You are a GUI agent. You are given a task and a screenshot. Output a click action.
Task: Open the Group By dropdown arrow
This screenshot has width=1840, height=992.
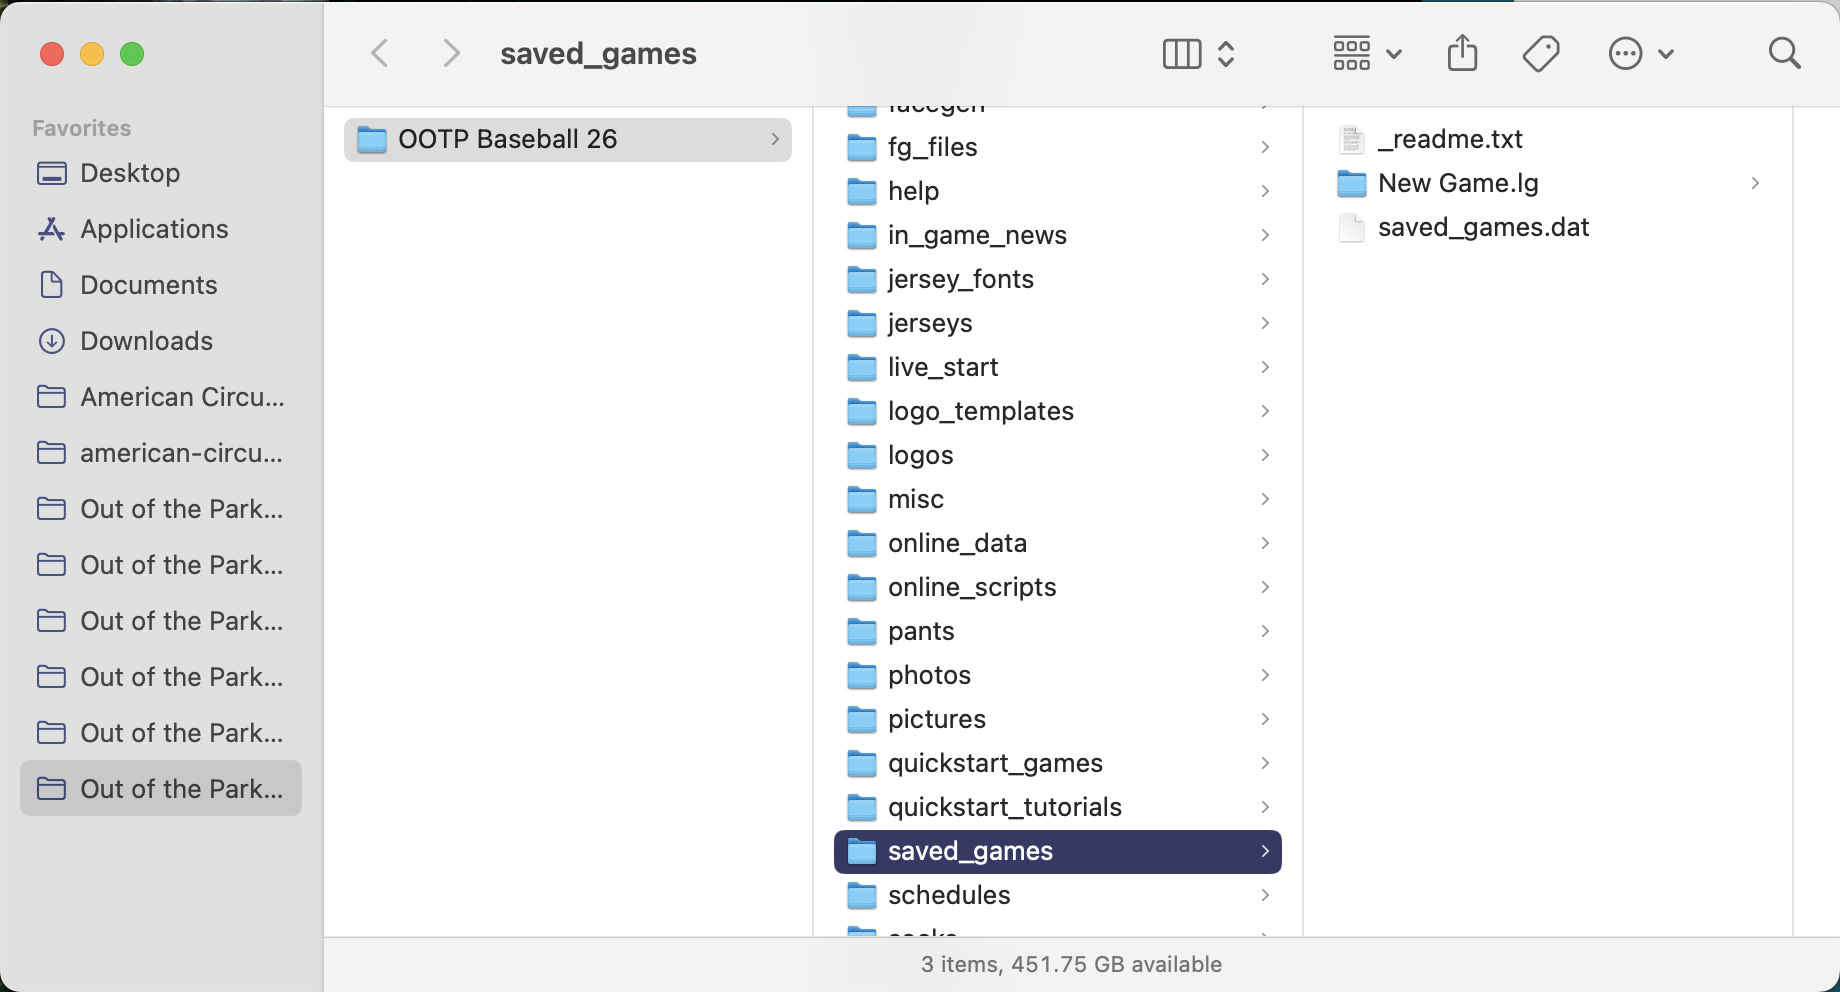[x=1394, y=54]
